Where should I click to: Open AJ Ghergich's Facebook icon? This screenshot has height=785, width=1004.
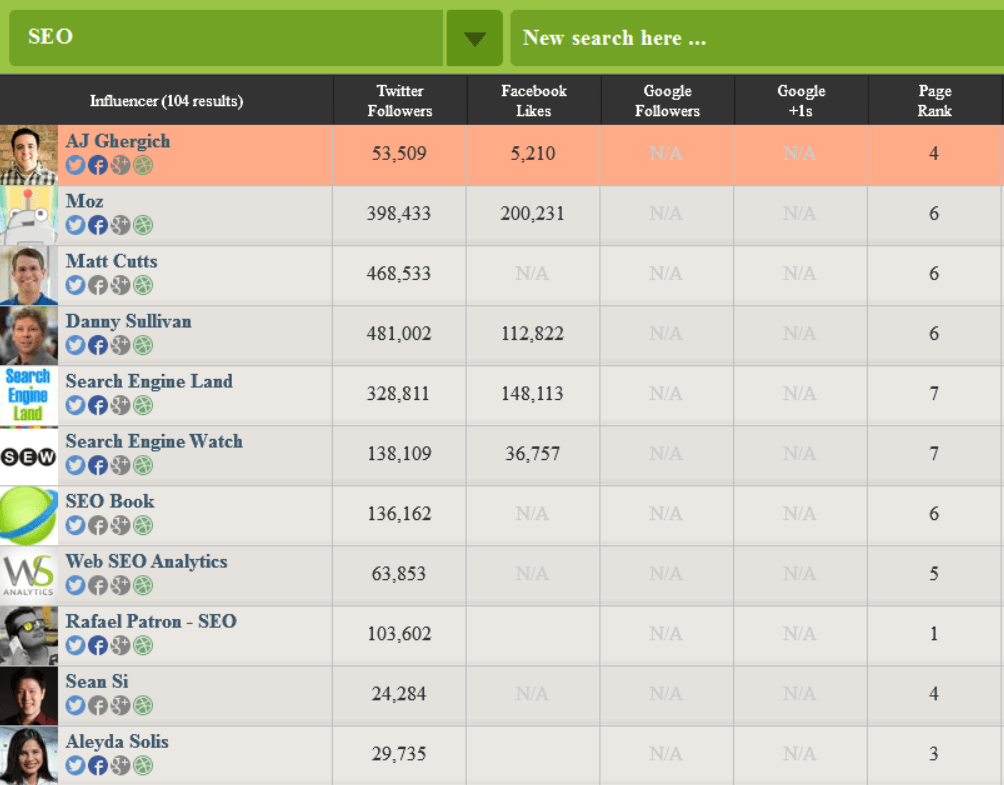point(98,165)
